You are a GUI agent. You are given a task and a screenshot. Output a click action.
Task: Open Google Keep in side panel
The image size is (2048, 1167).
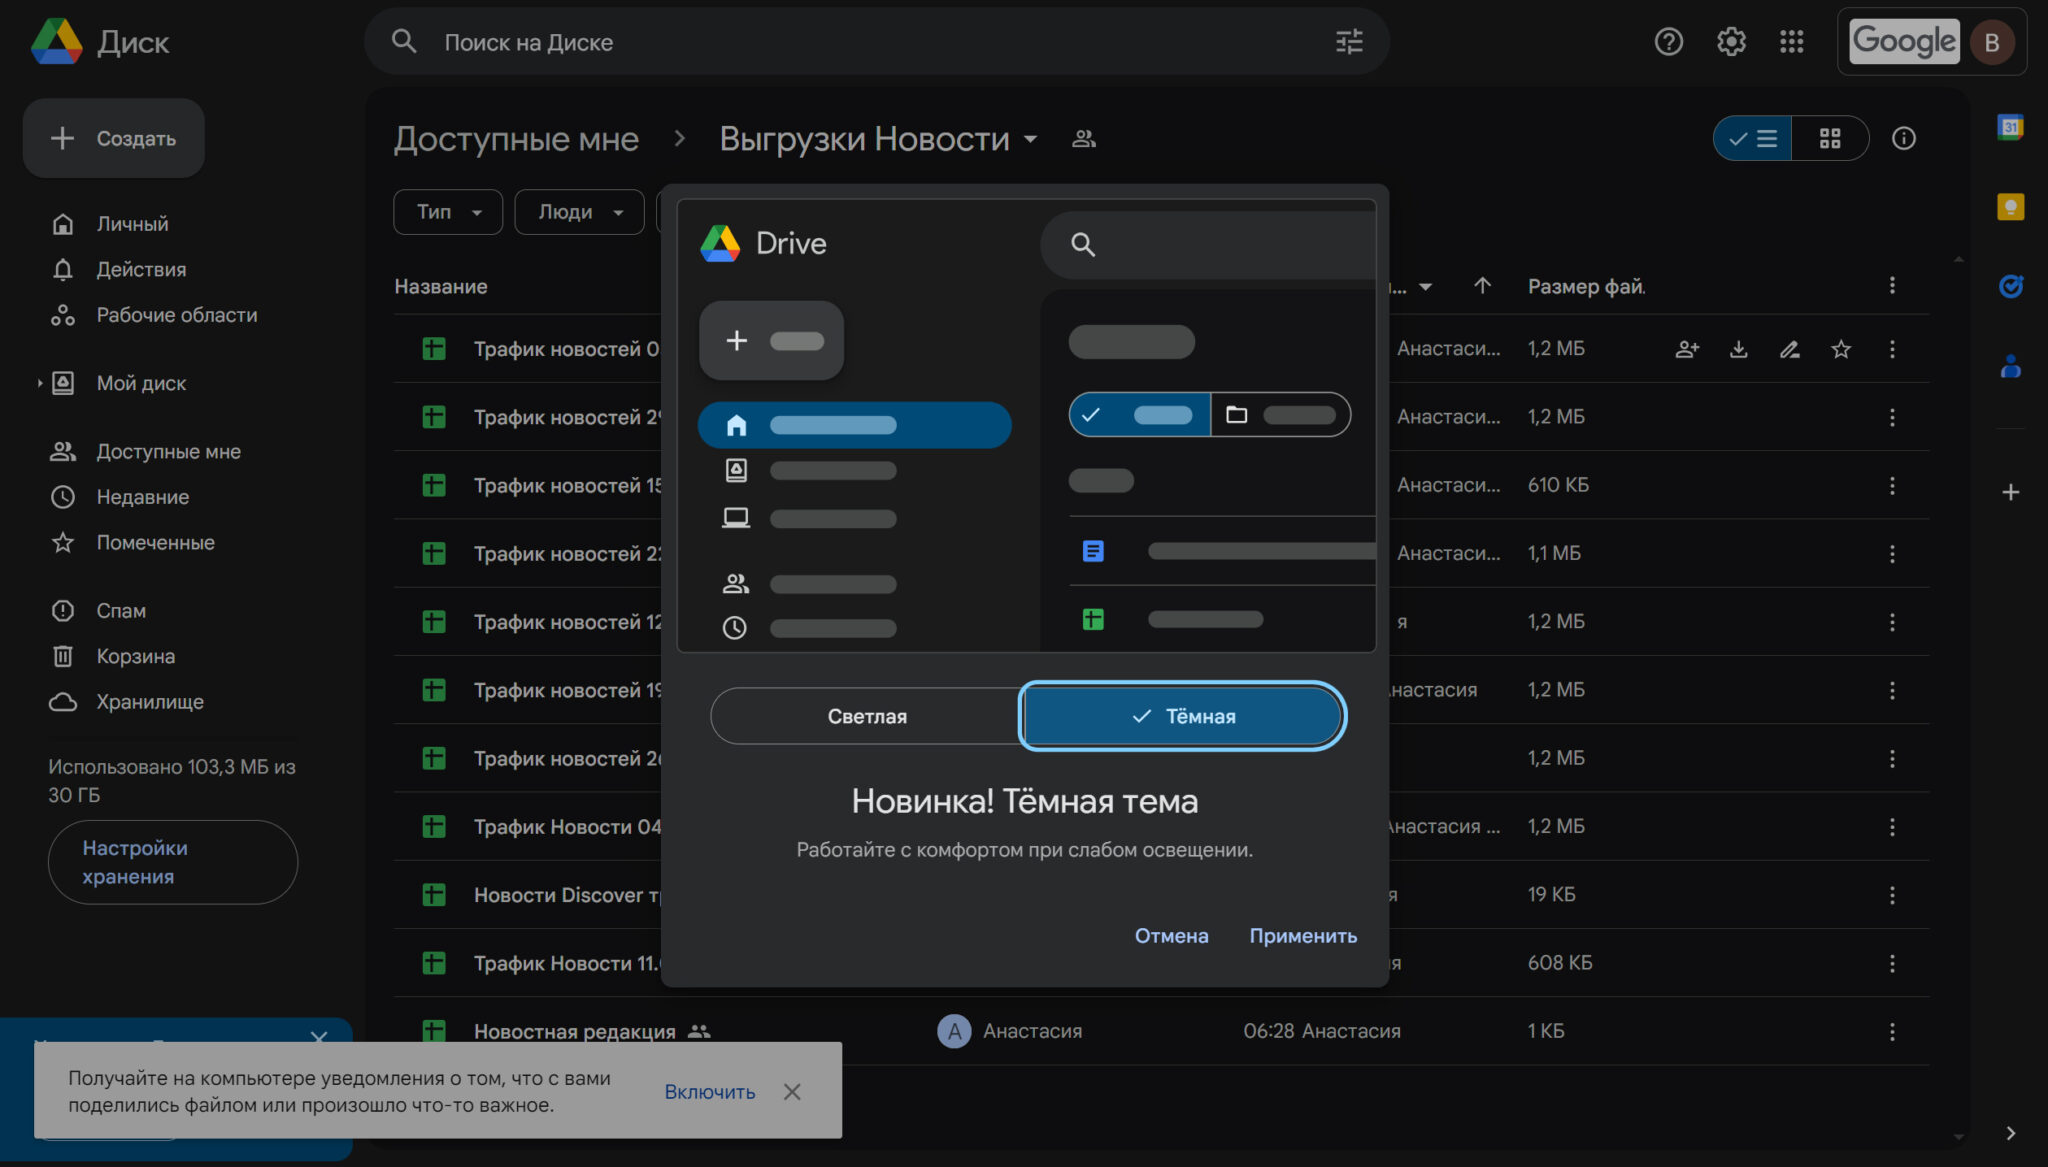2010,207
